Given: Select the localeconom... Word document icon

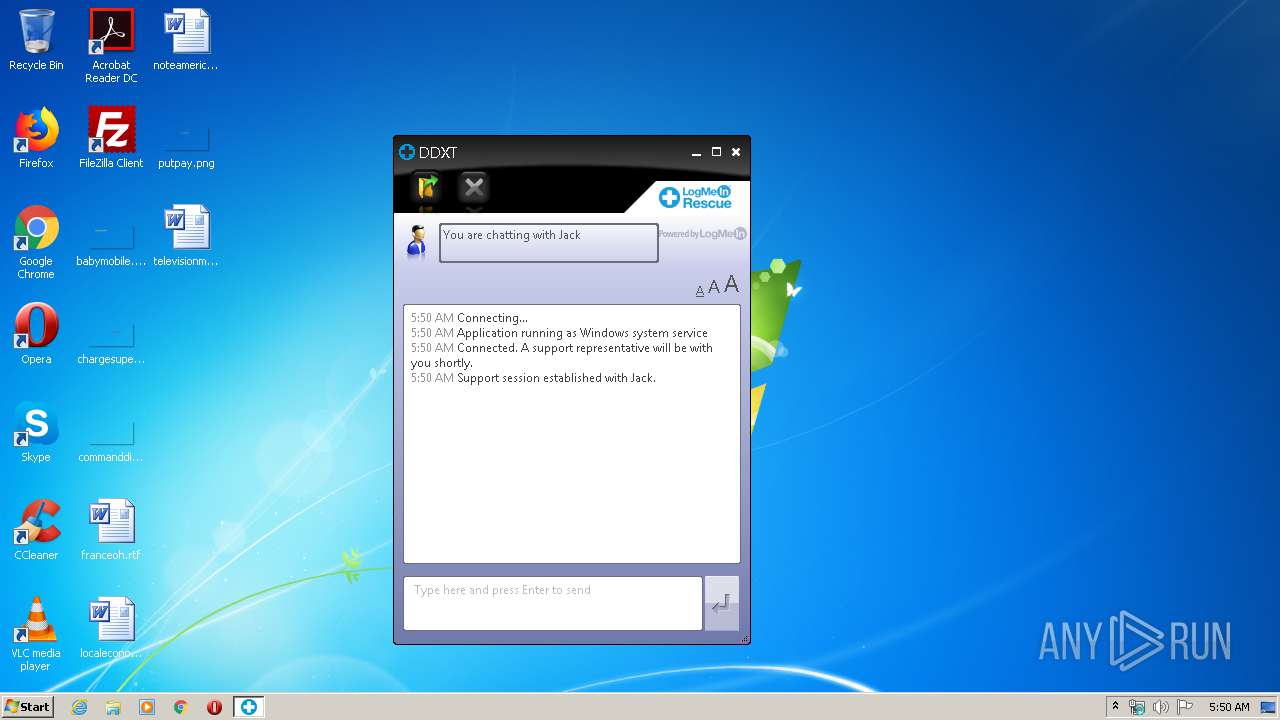Looking at the screenshot, I should pos(111,628).
